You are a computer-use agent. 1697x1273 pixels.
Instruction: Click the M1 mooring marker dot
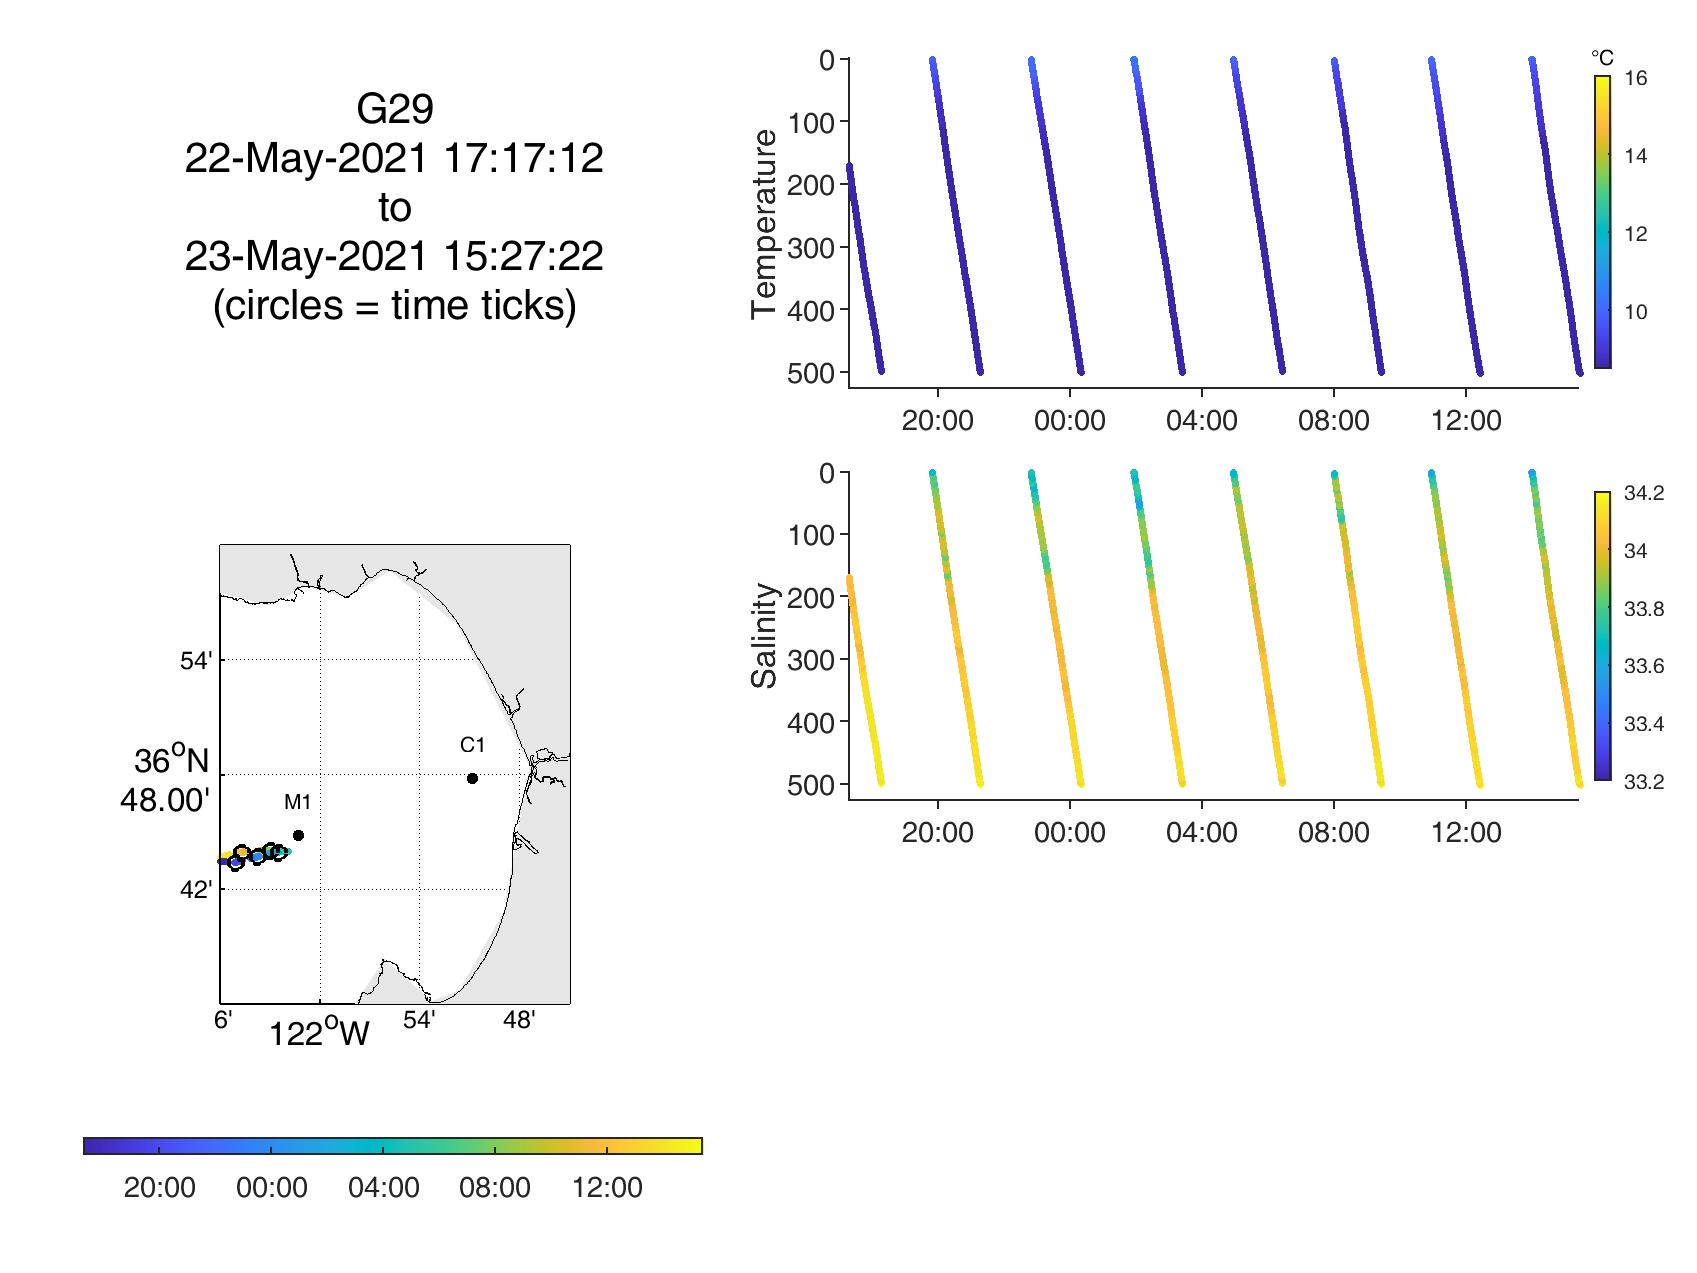[x=298, y=835]
